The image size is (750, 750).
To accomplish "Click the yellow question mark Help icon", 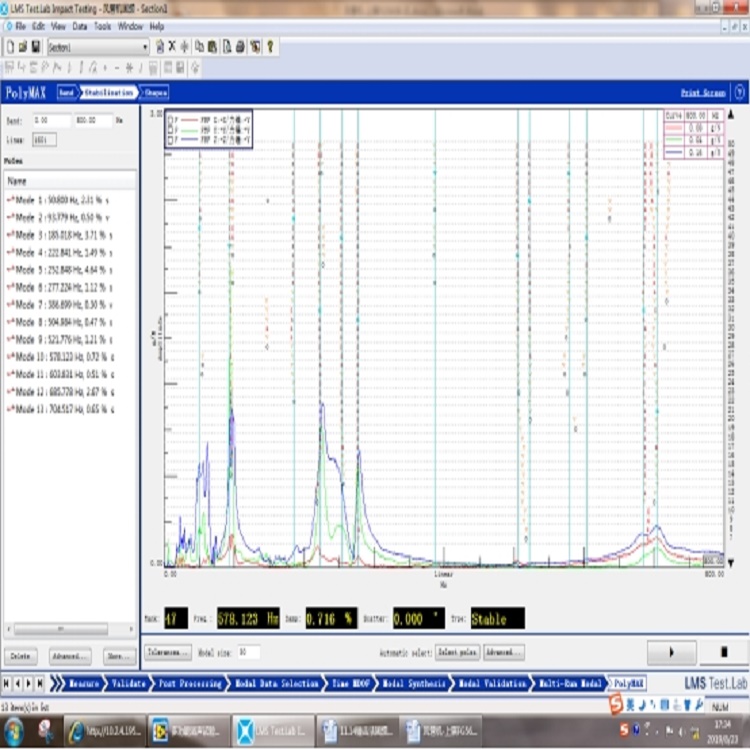I will click(270, 46).
